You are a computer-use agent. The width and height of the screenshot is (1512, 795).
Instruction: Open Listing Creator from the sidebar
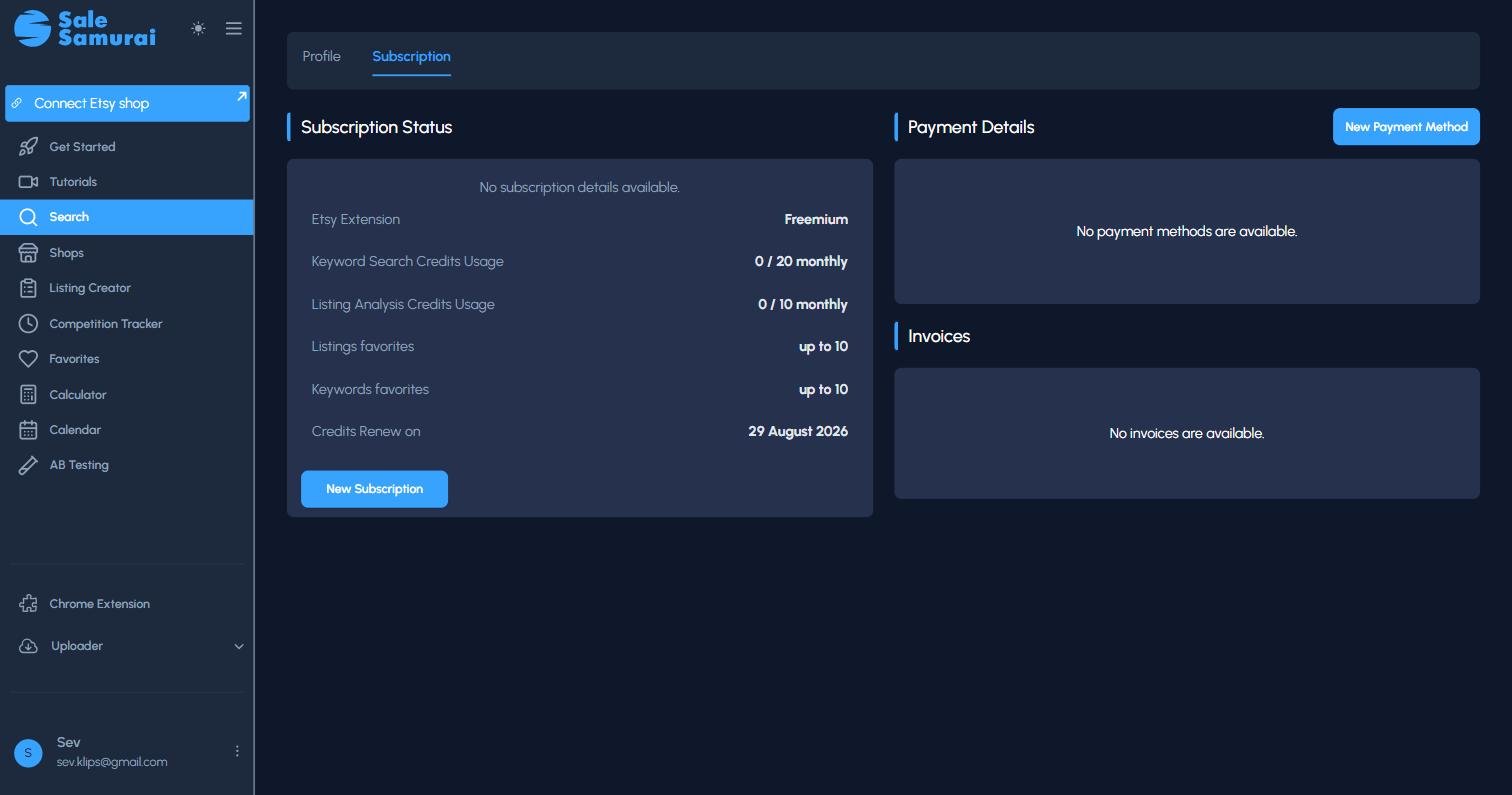pyautogui.click(x=127, y=288)
